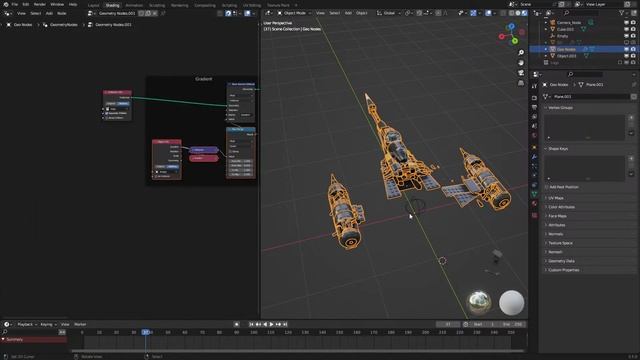Open the Scene properties tab
This screenshot has height=360, width=640.
(x=534, y=126)
